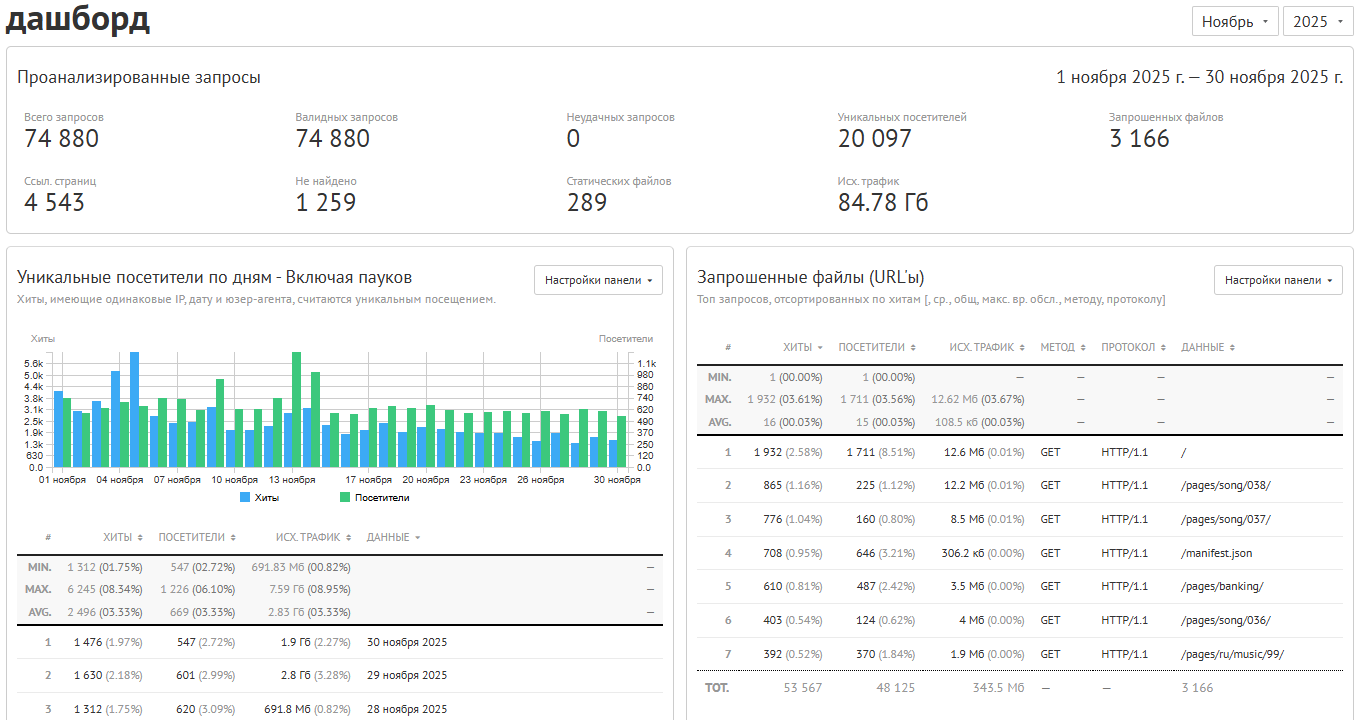Select the /pages/song/038/ row
Image resolution: width=1360 pixels, height=720 pixels.
pos(1020,485)
